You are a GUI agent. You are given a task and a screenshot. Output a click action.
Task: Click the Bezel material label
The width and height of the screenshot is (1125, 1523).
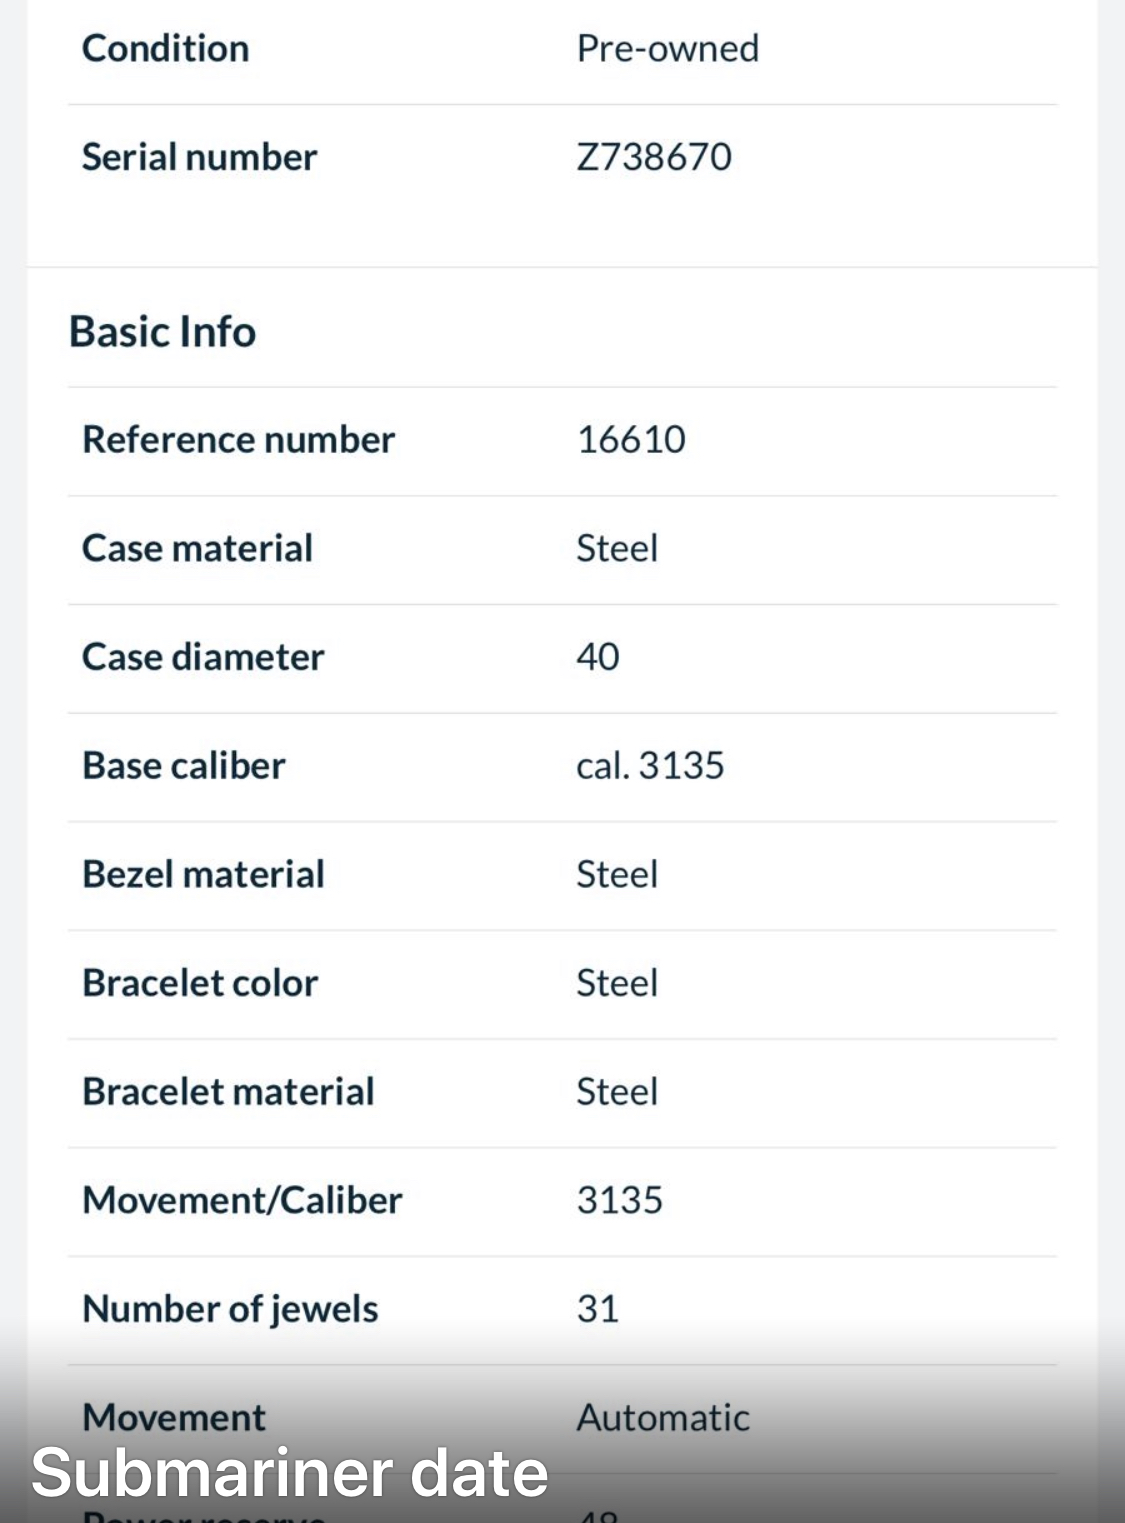[203, 875]
